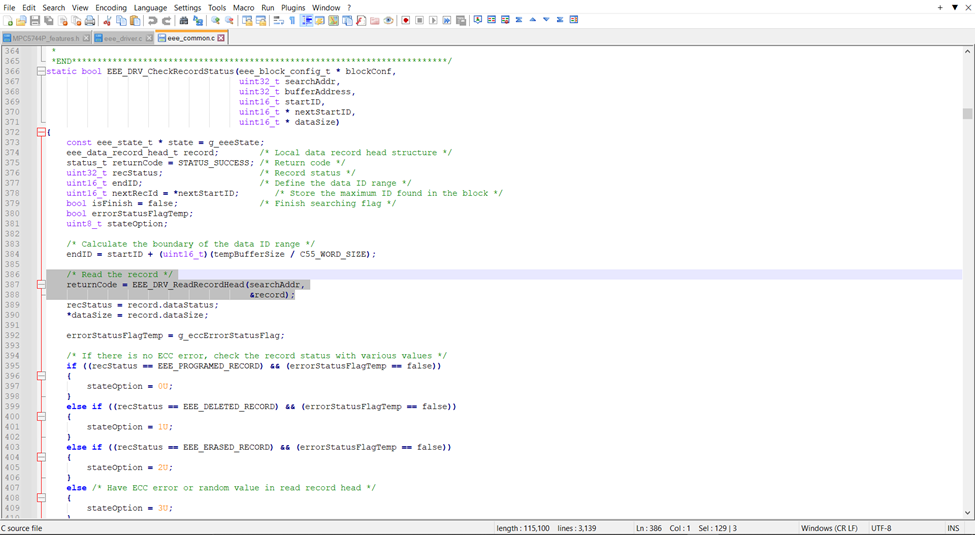Open the Search menu
The image size is (975, 535).
coord(54,7)
